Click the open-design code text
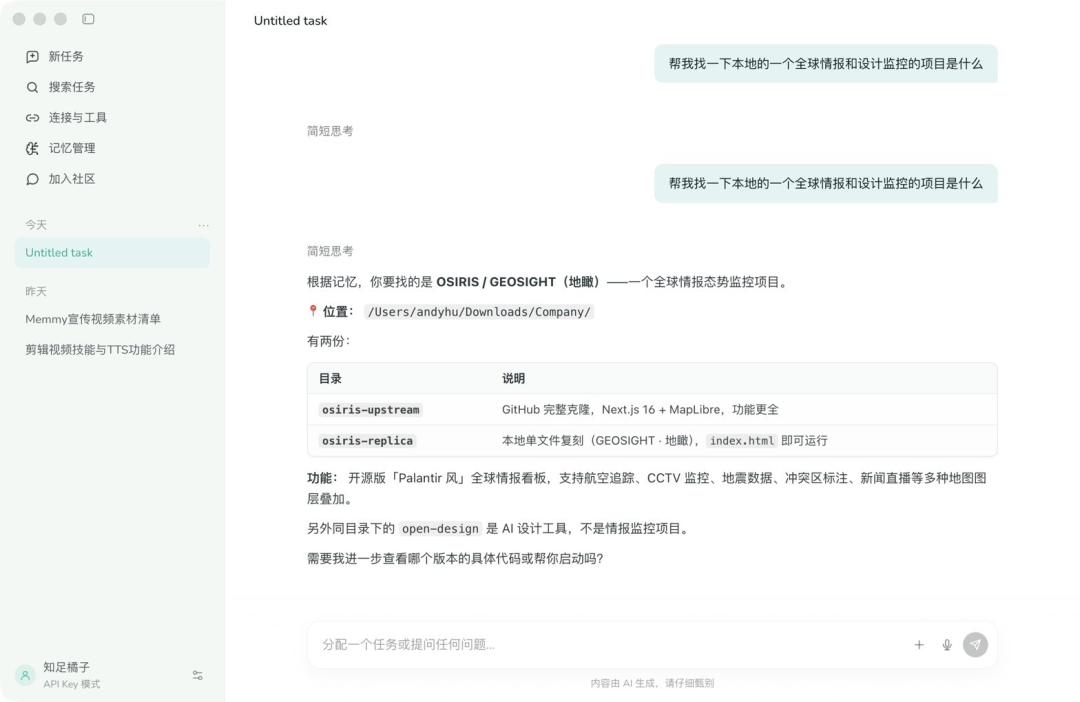 pos(440,529)
